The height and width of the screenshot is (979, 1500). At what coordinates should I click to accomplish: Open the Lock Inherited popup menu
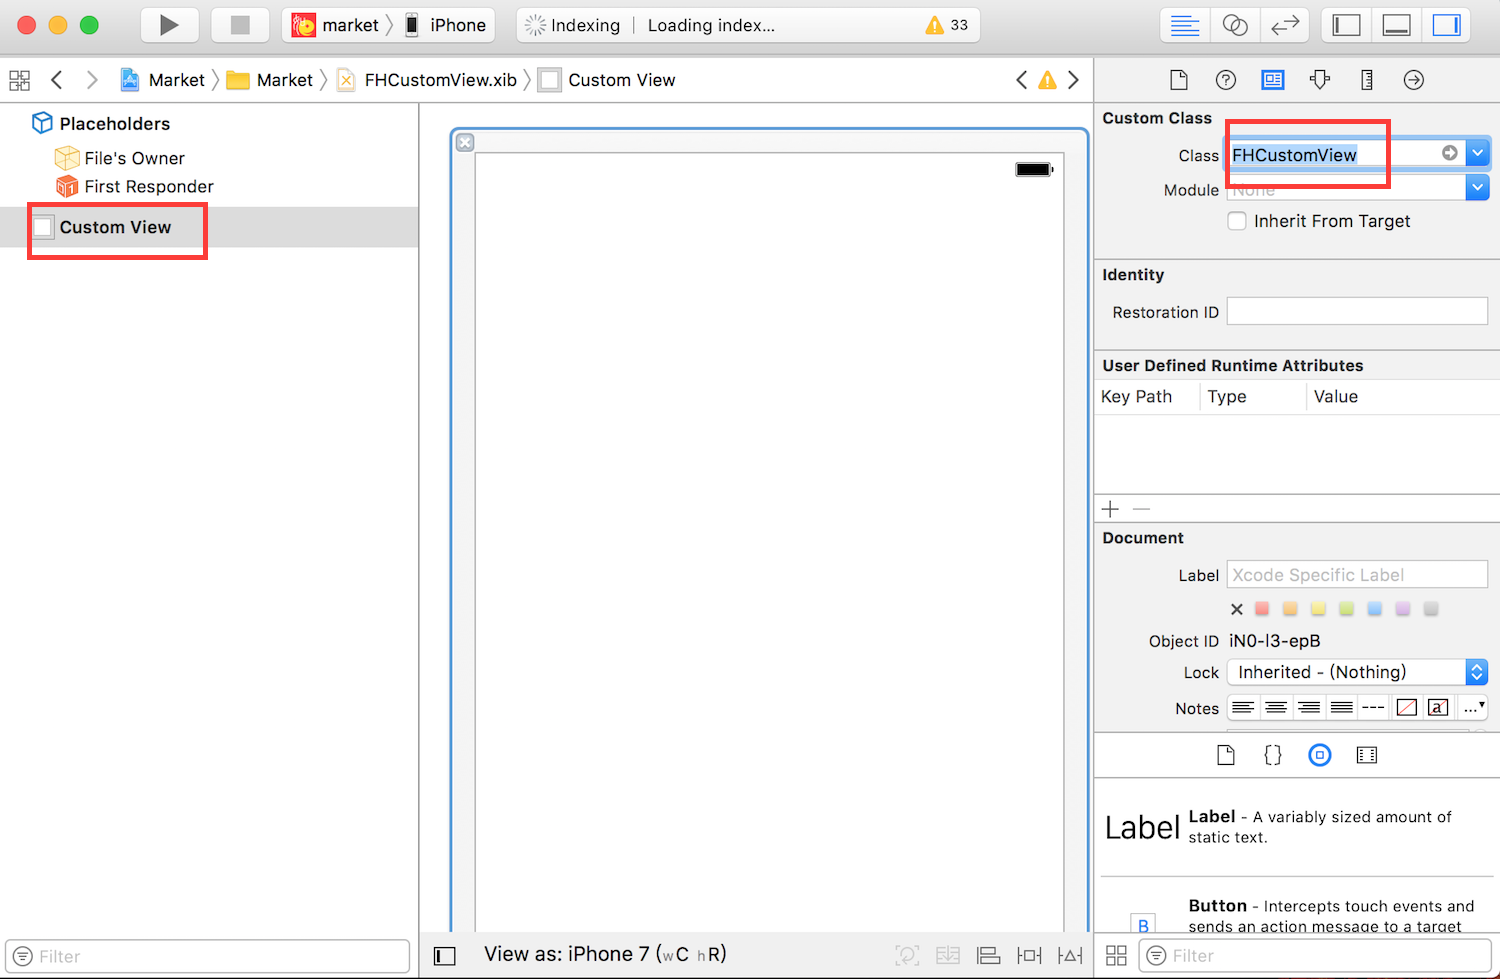(1477, 672)
